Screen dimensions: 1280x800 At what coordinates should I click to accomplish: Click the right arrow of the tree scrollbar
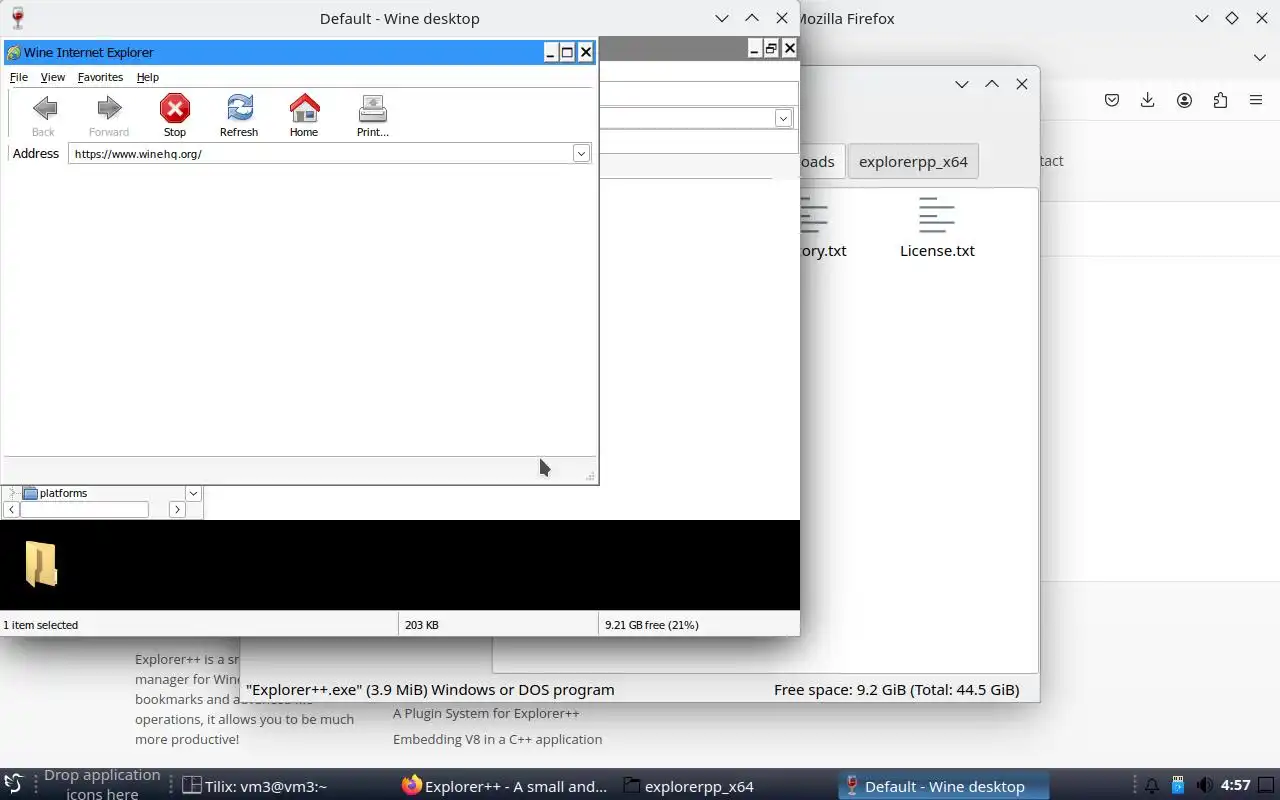(x=177, y=510)
